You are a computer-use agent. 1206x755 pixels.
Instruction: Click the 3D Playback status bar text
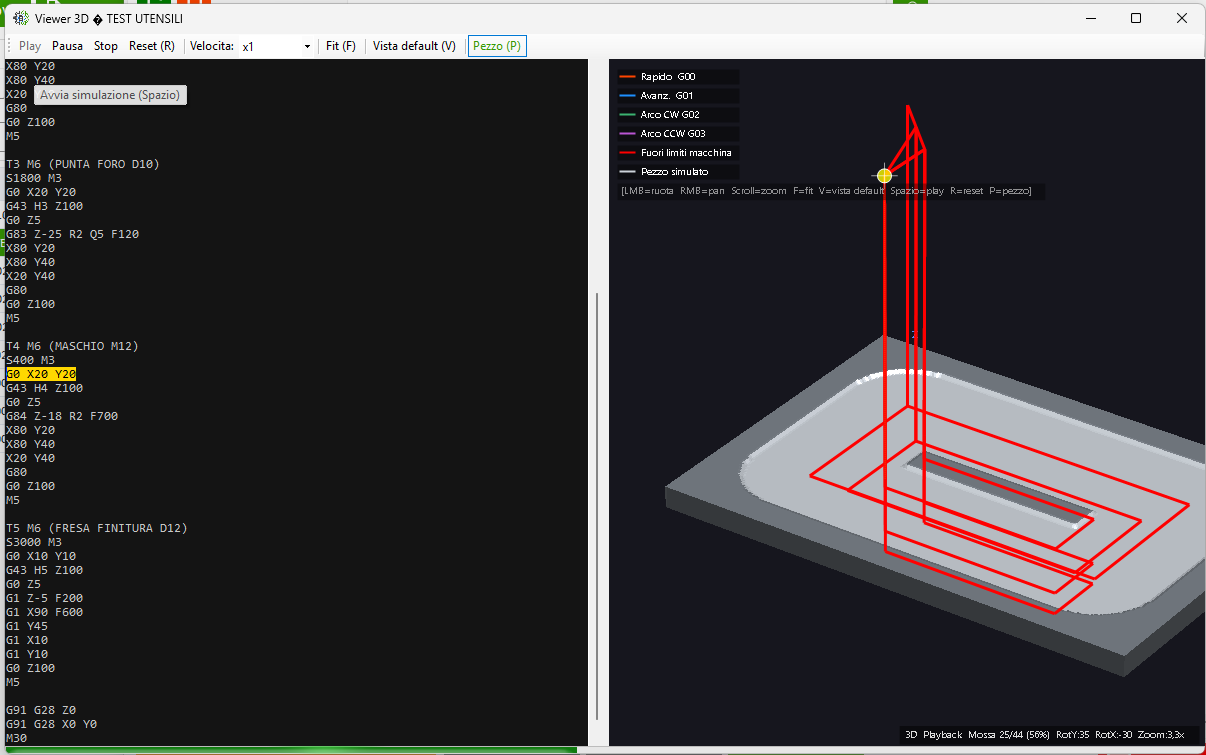pyautogui.click(x=1045, y=734)
